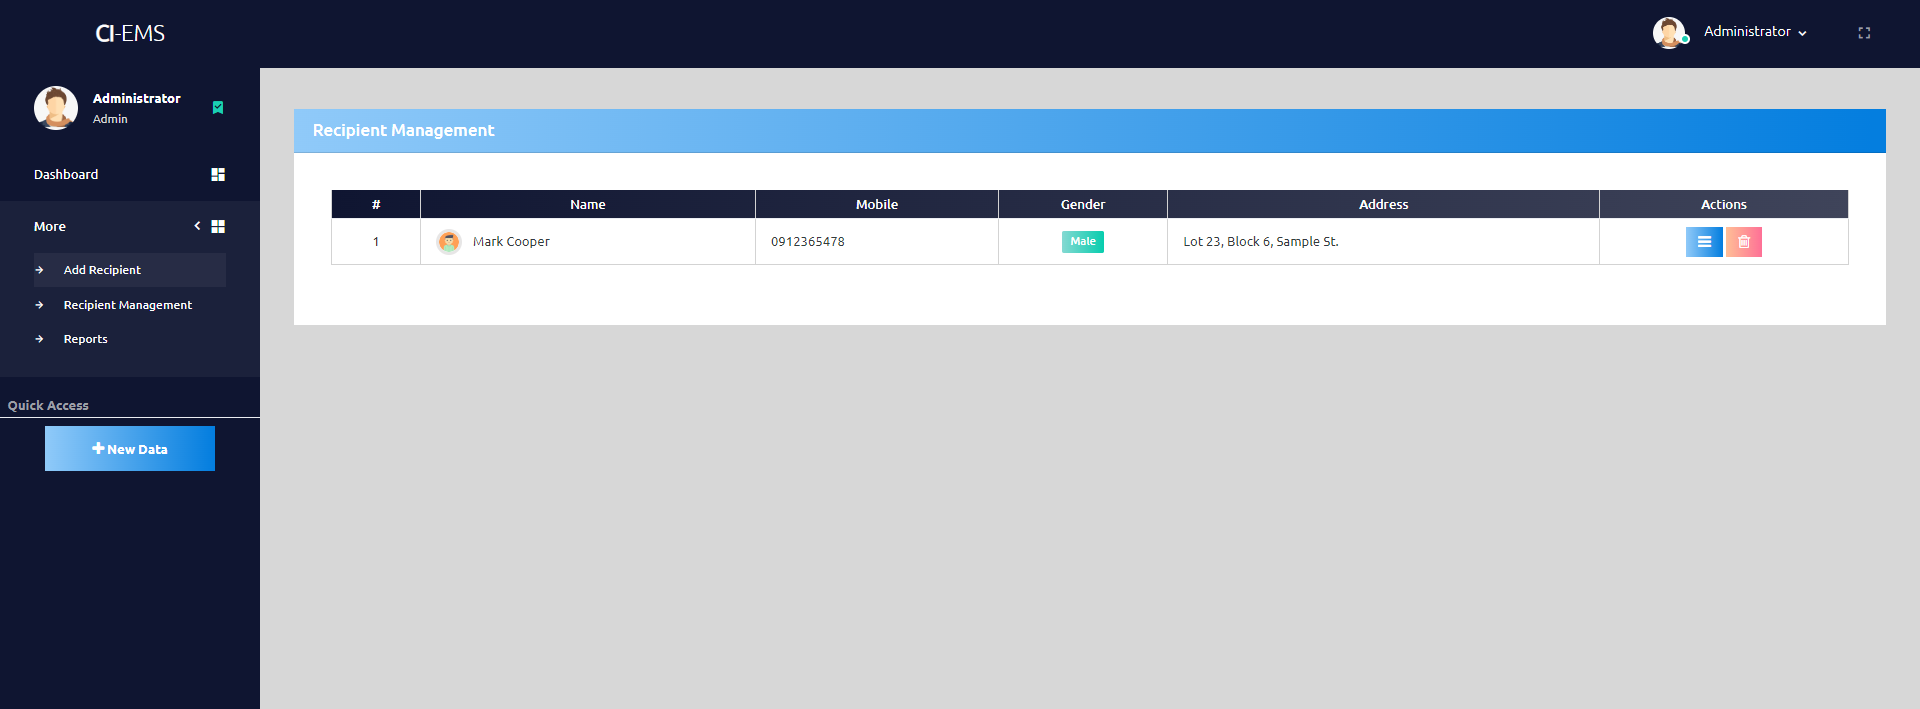Open the Administrator dropdown in top bar
This screenshot has width=1920, height=709.
tap(1755, 32)
